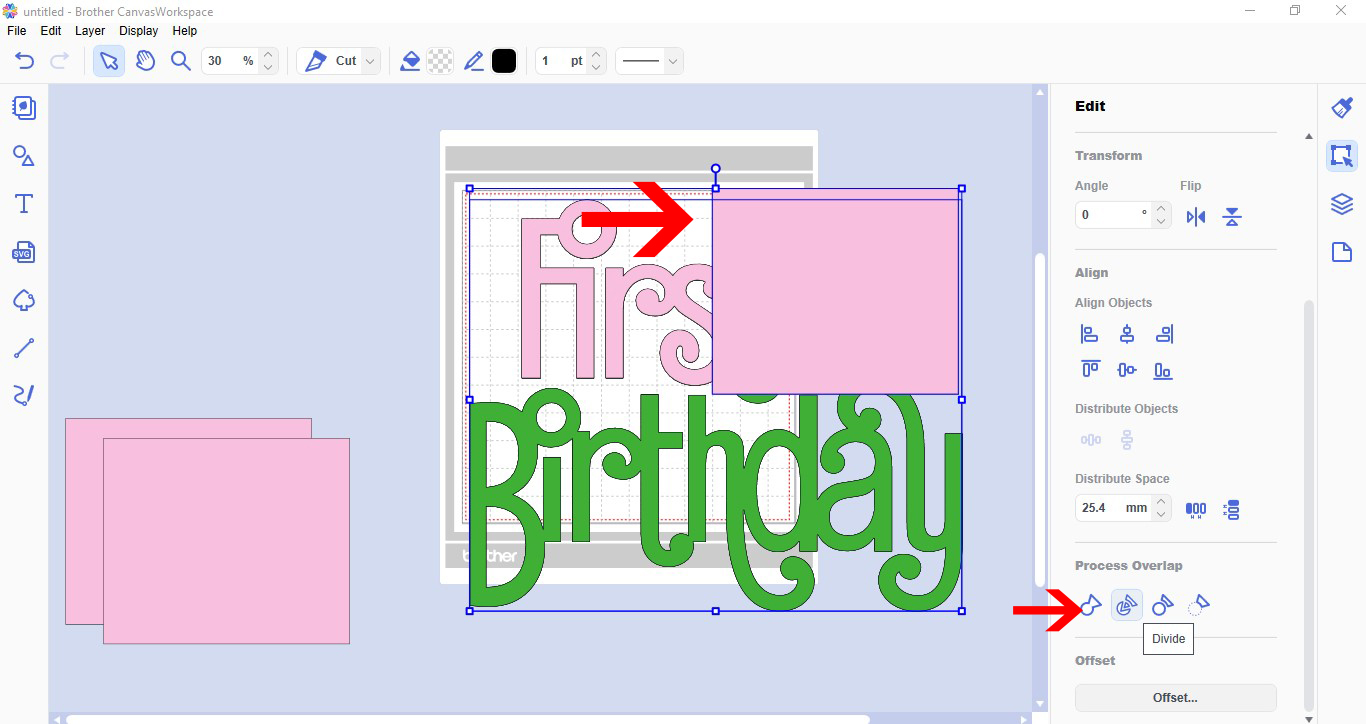Align objects to right edge
Screen dimensions: 1366x724
click(x=1163, y=335)
